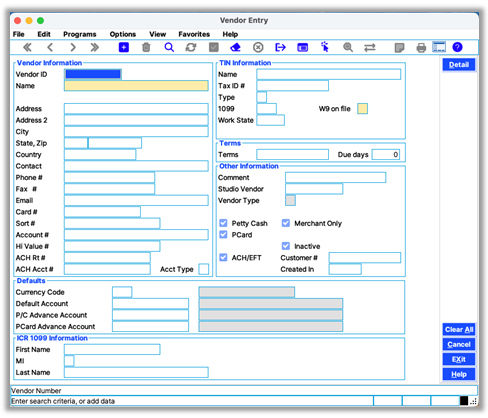488x418 pixels.
Task: Click the Tax ID # field
Action: click(x=292, y=86)
